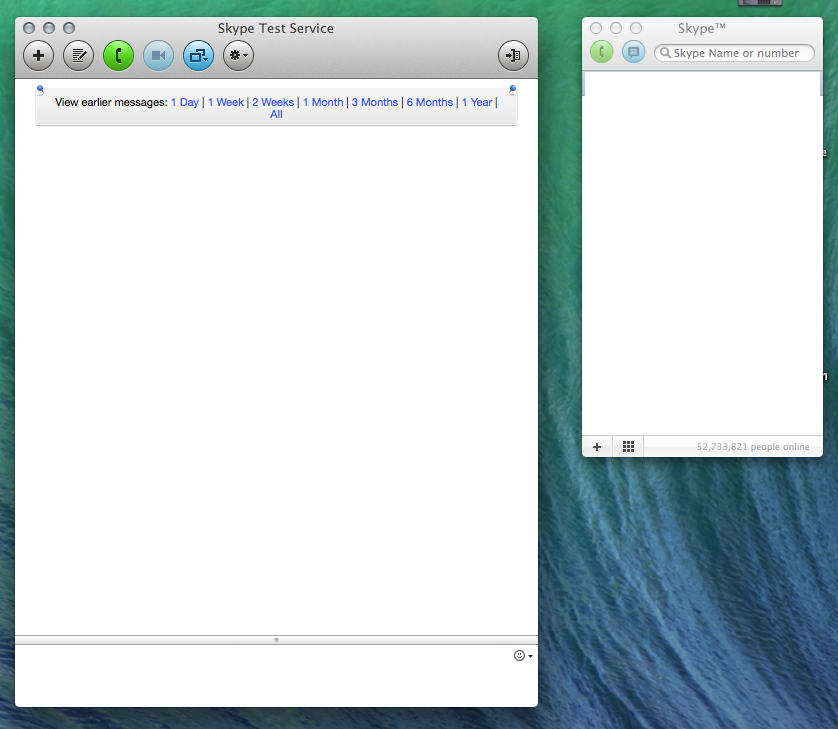The image size is (838, 729).
Task: Click the Skype Name or number search field
Action: pyautogui.click(x=734, y=53)
